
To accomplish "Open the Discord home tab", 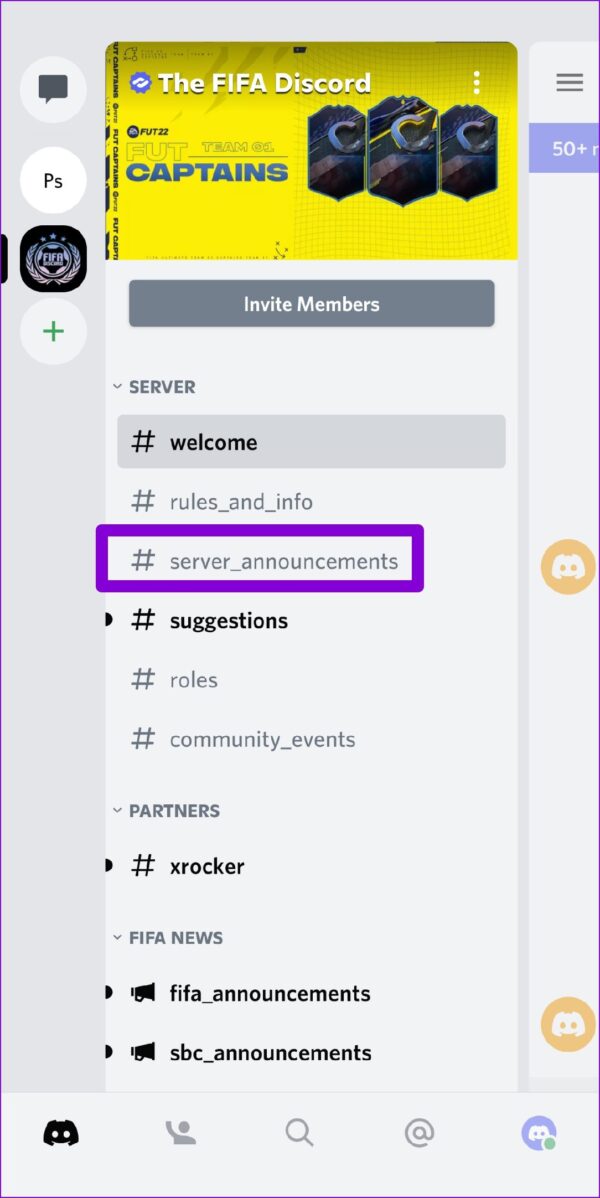I will [61, 1132].
